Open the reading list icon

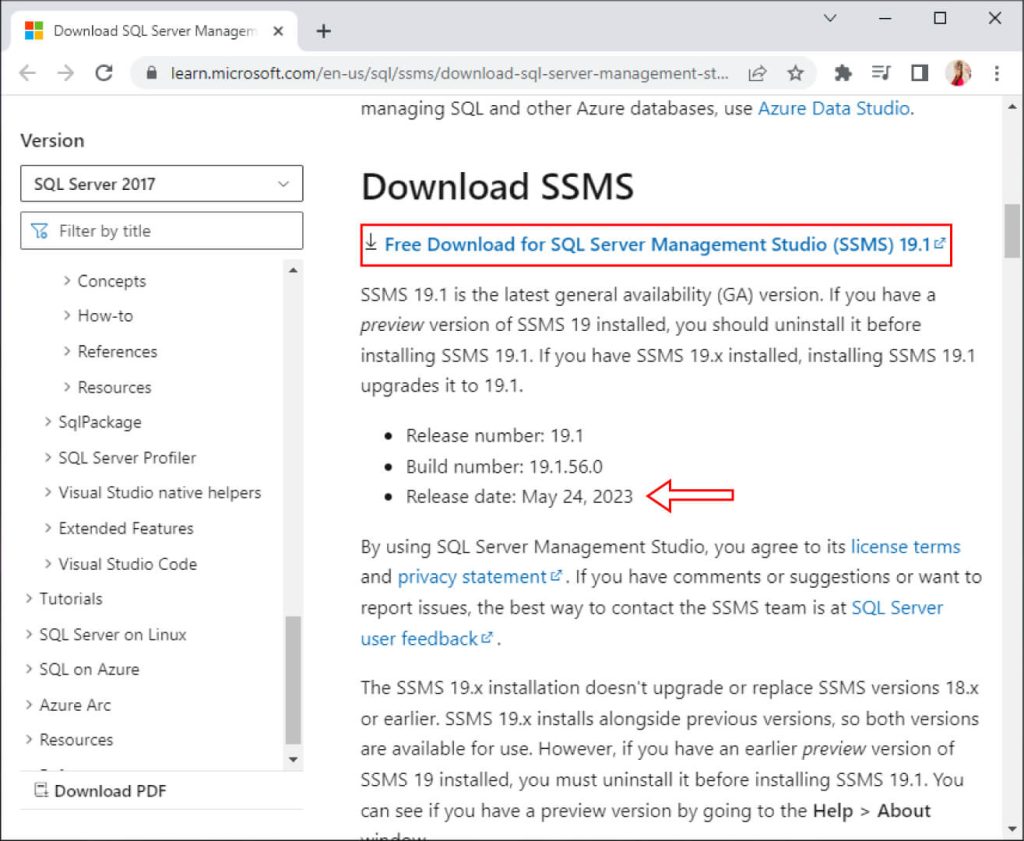[881, 72]
